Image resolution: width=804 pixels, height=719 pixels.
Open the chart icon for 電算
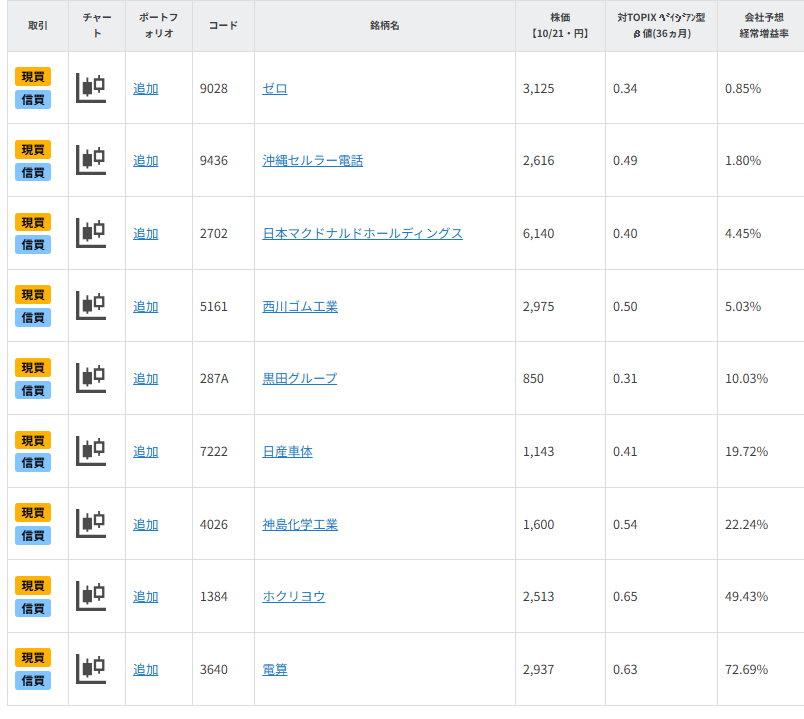(91, 669)
